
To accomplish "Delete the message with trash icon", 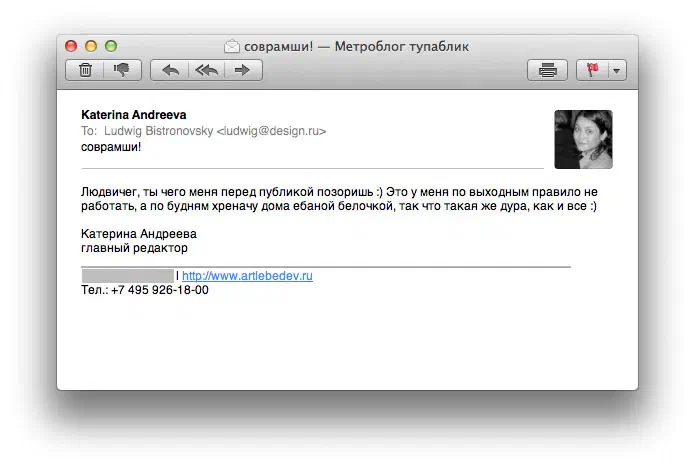I will point(85,70).
